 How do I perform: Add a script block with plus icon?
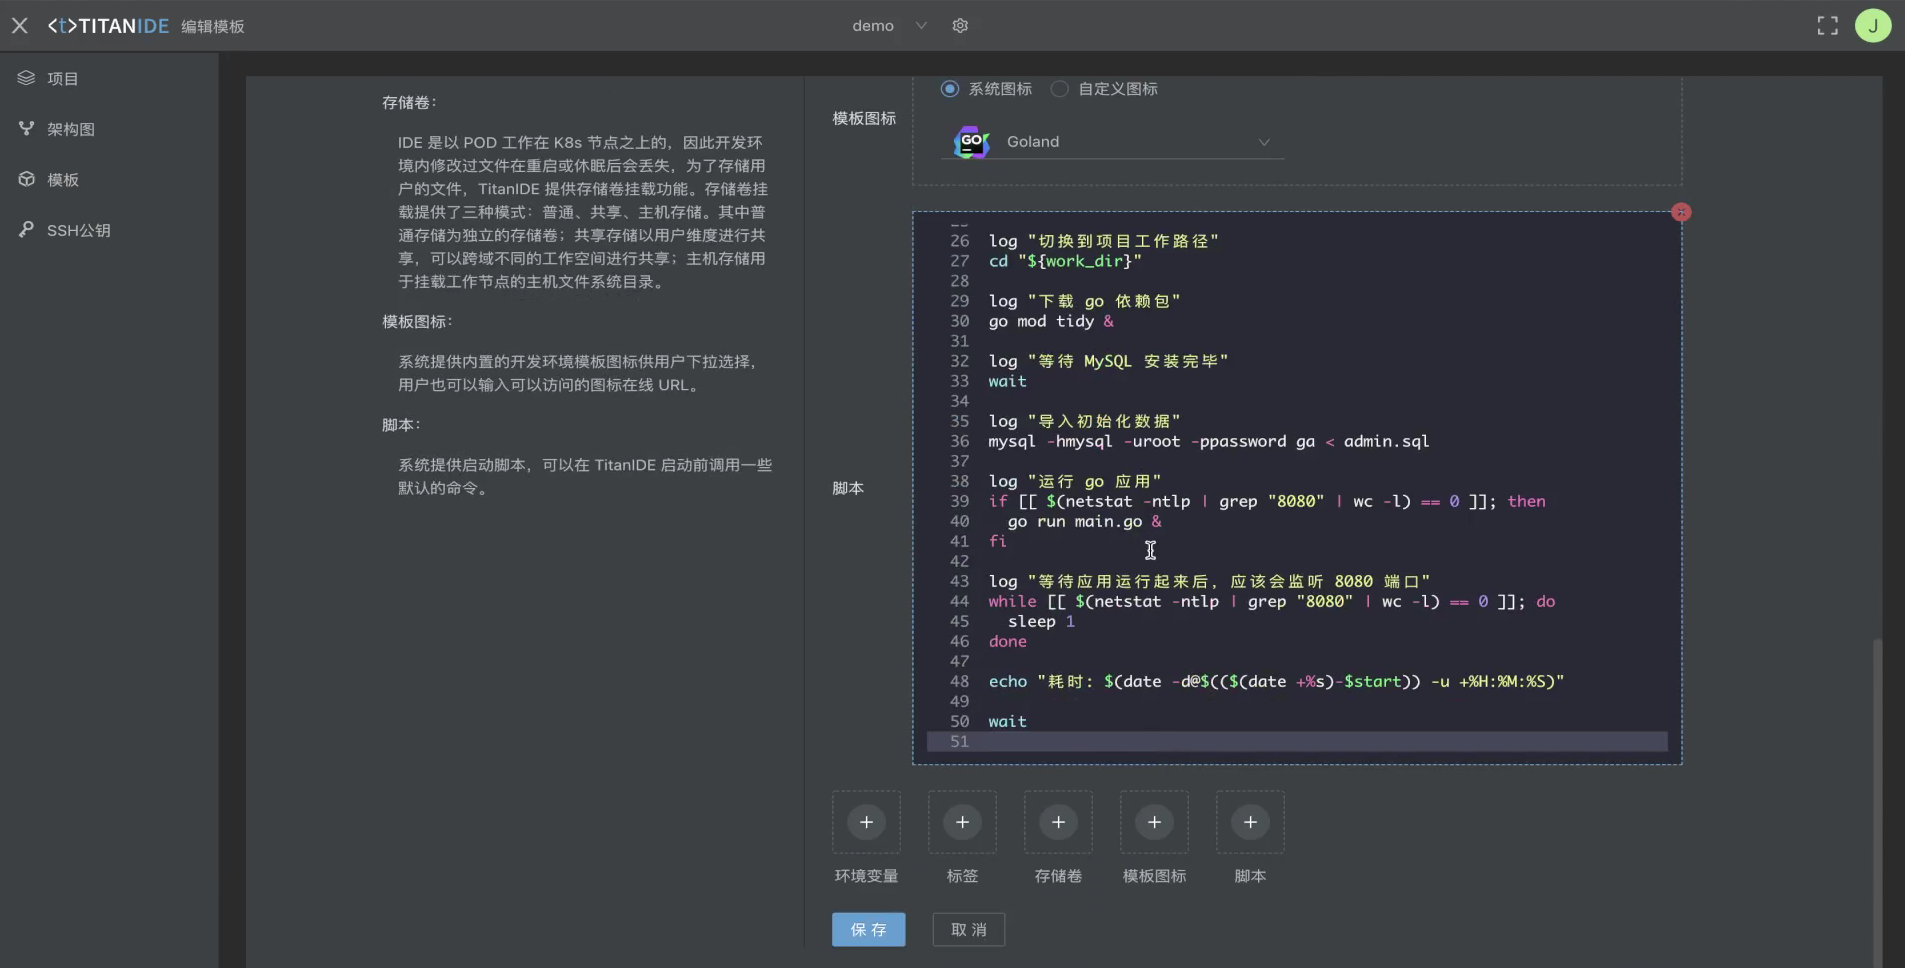point(1250,822)
